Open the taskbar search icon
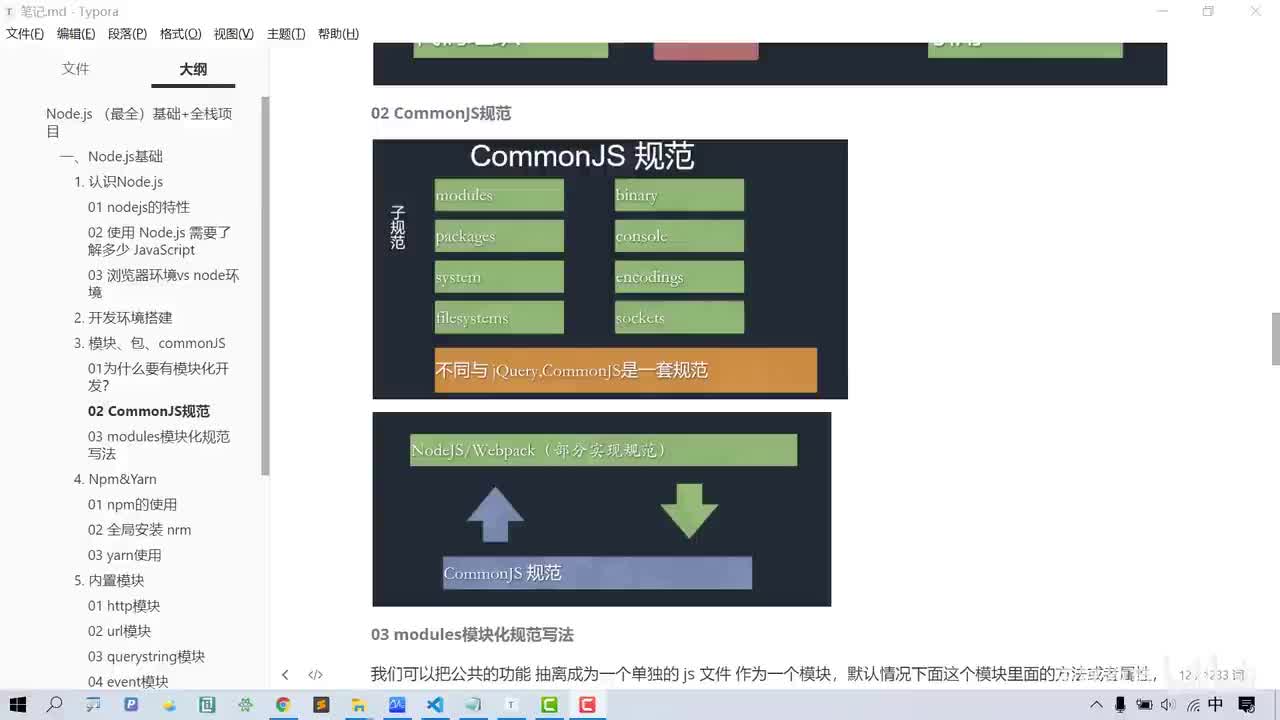 (x=55, y=705)
